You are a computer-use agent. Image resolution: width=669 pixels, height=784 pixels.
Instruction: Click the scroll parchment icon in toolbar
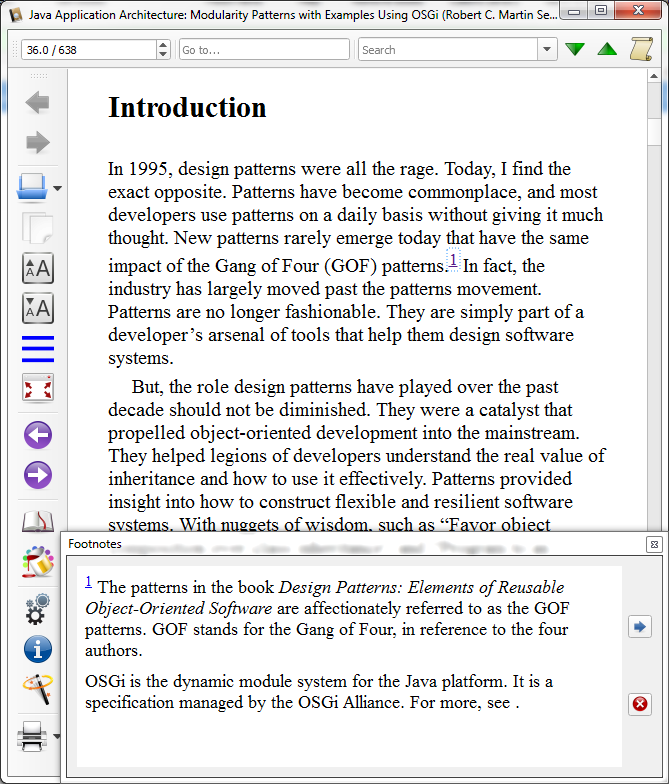641,49
